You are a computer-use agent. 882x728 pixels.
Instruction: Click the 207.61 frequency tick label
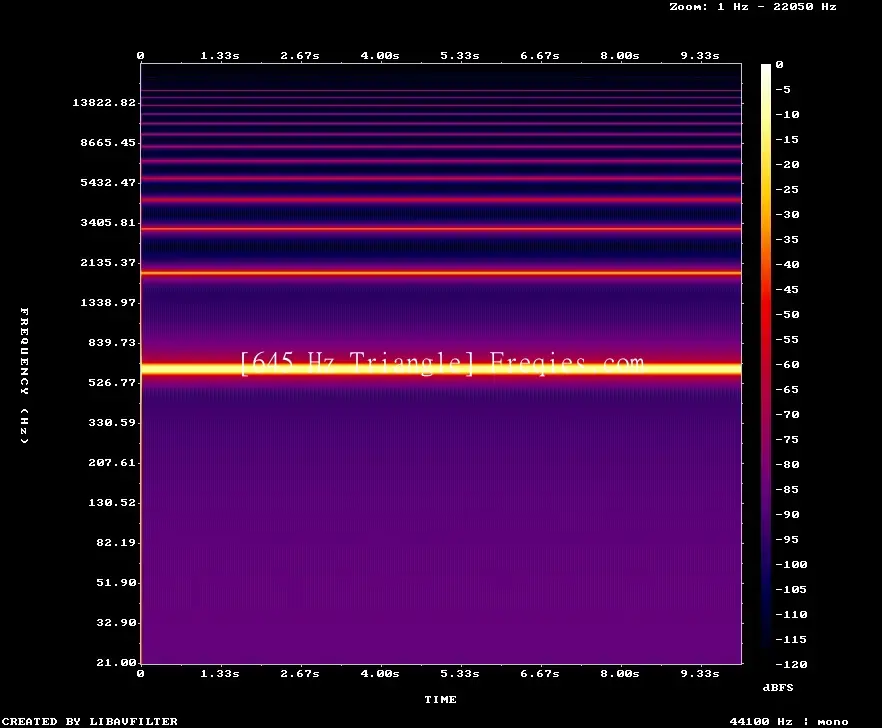tap(112, 462)
